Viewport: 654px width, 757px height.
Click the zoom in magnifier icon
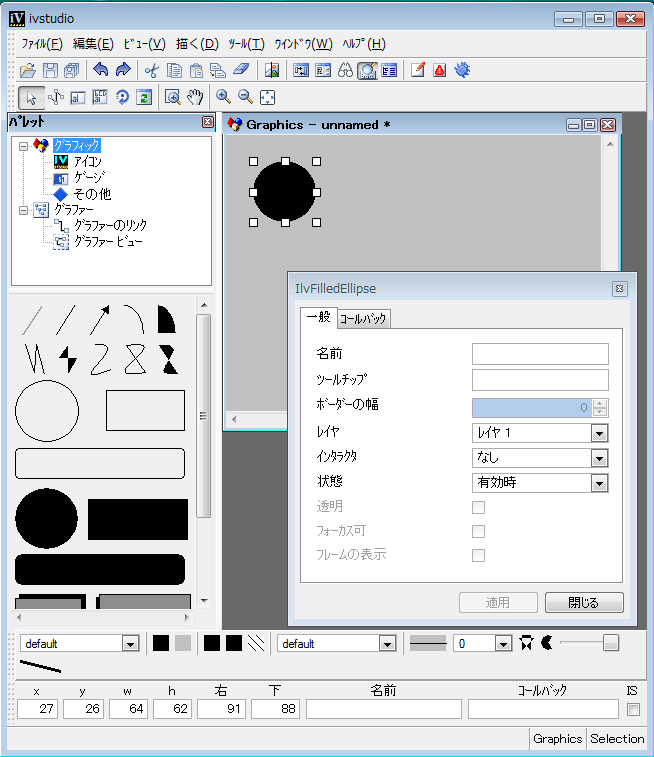[x=223, y=97]
